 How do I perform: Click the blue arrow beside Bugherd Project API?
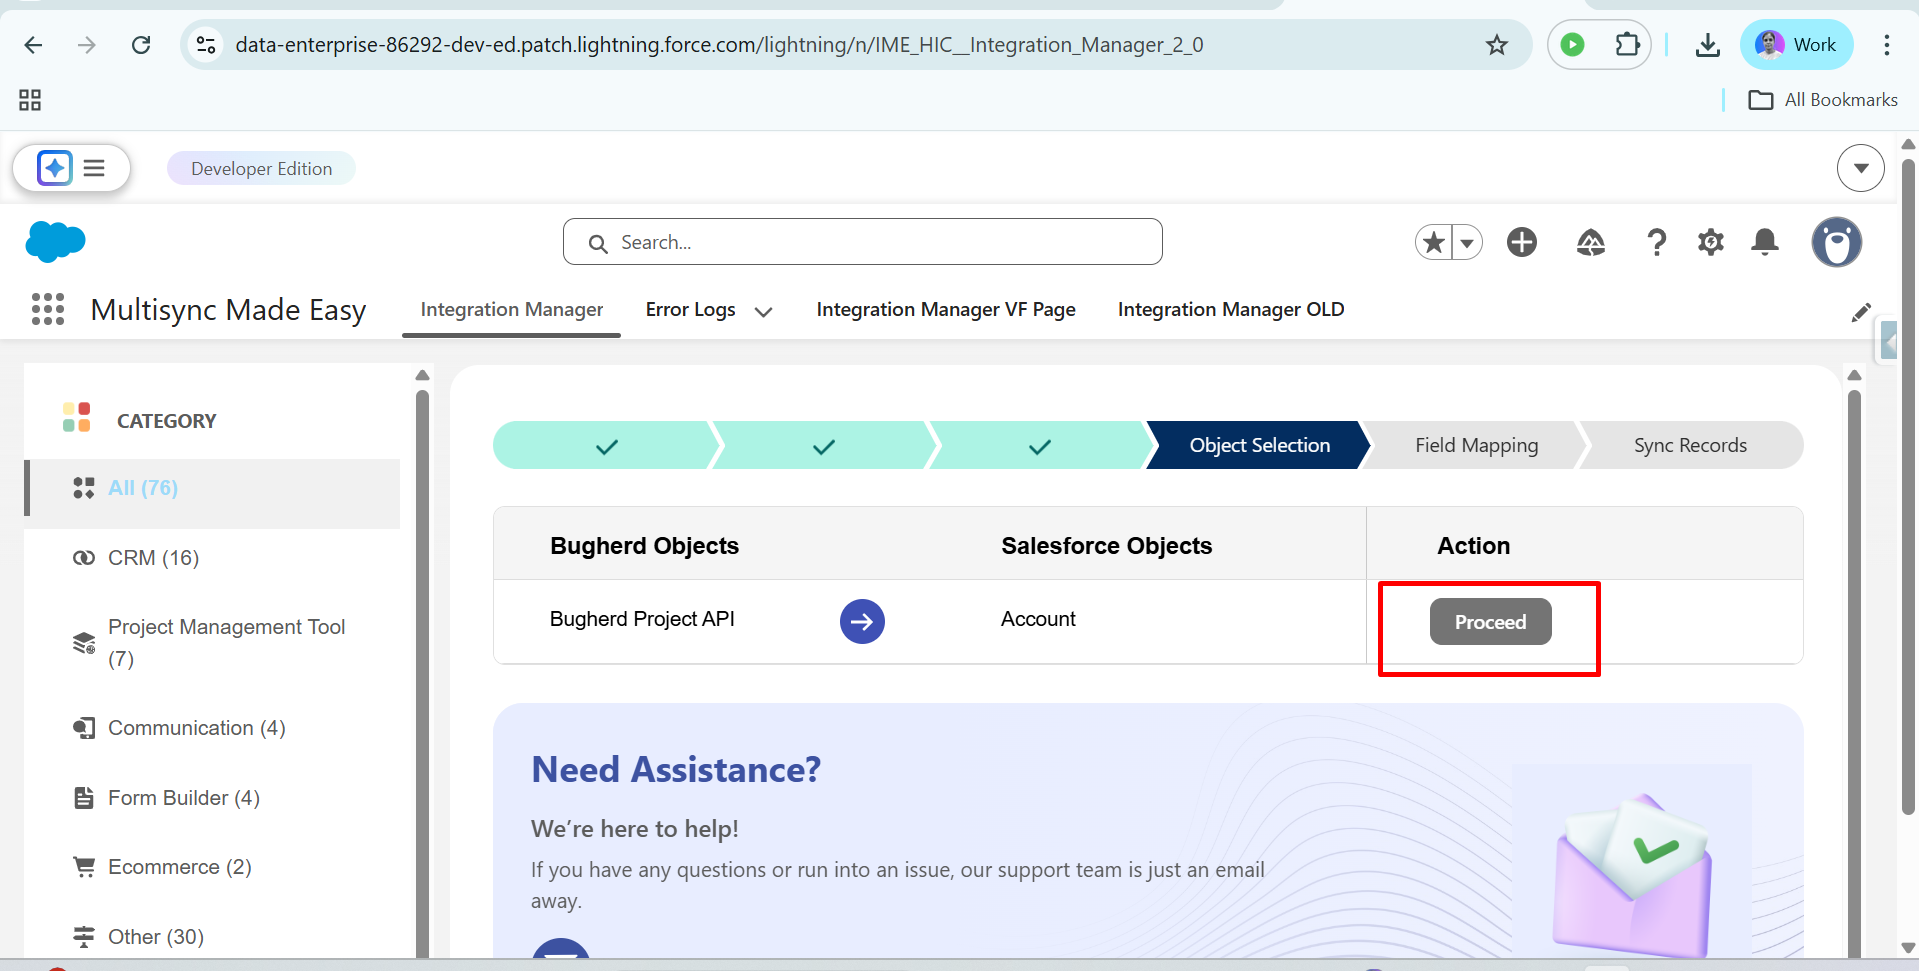862,622
